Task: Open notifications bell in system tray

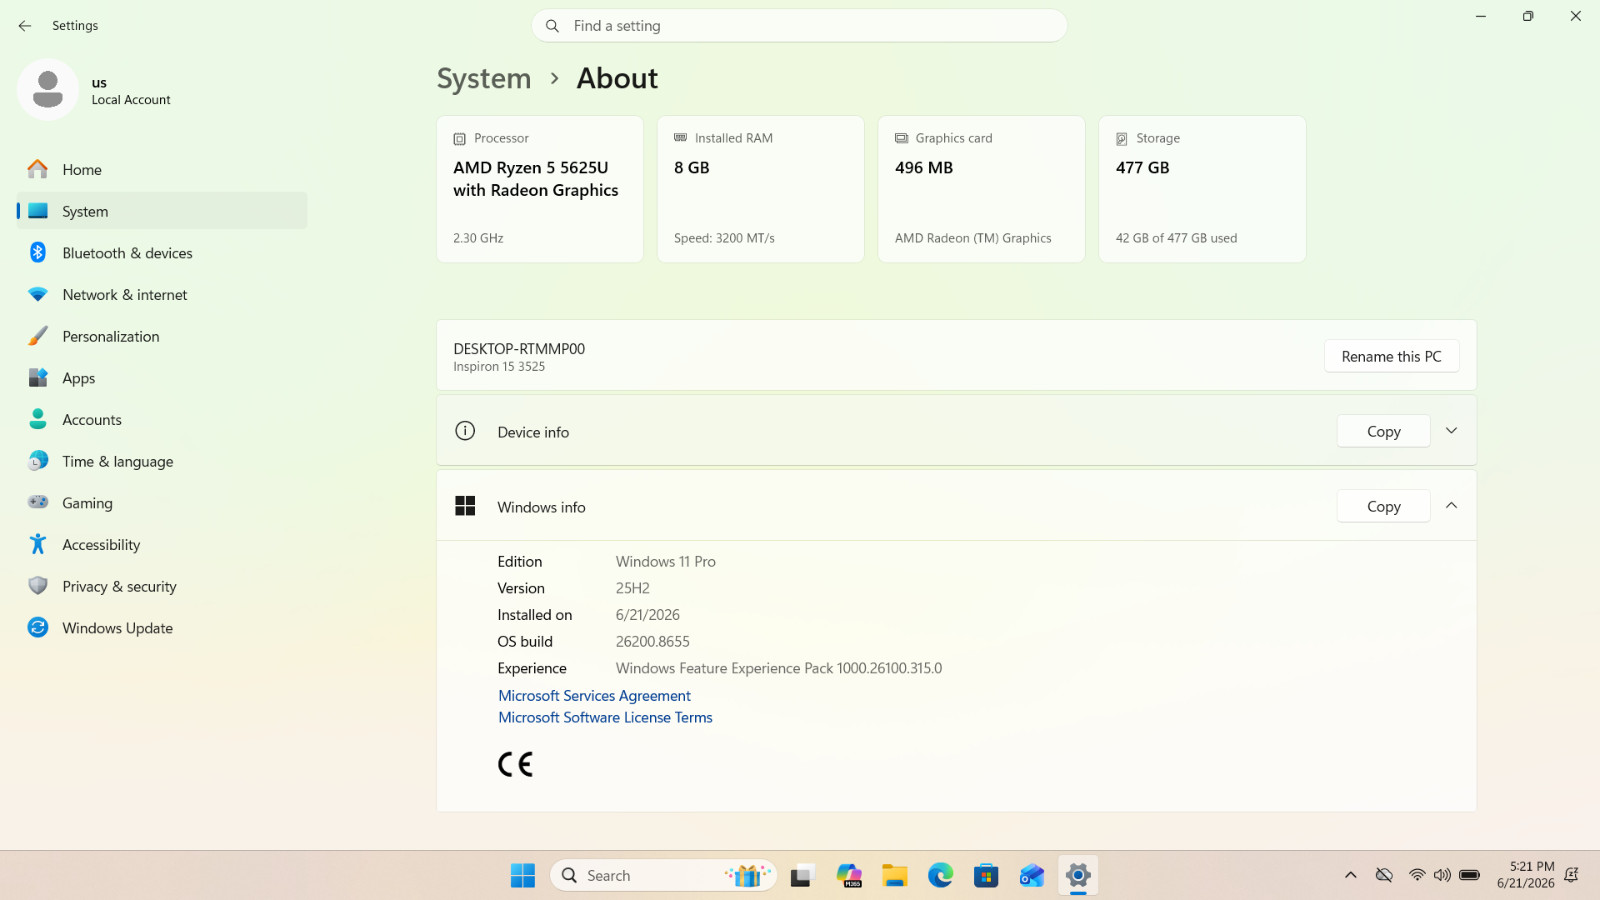Action: (1571, 875)
